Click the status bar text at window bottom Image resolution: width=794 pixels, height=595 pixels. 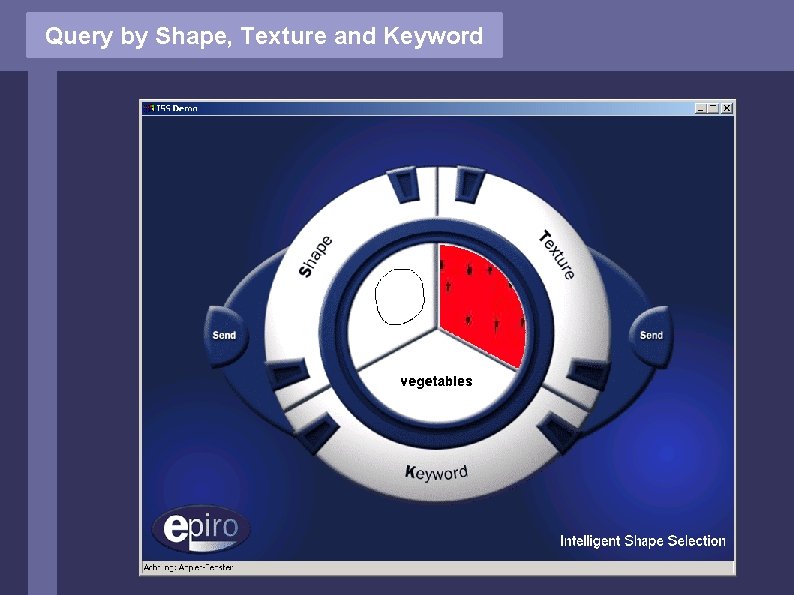tap(188, 568)
